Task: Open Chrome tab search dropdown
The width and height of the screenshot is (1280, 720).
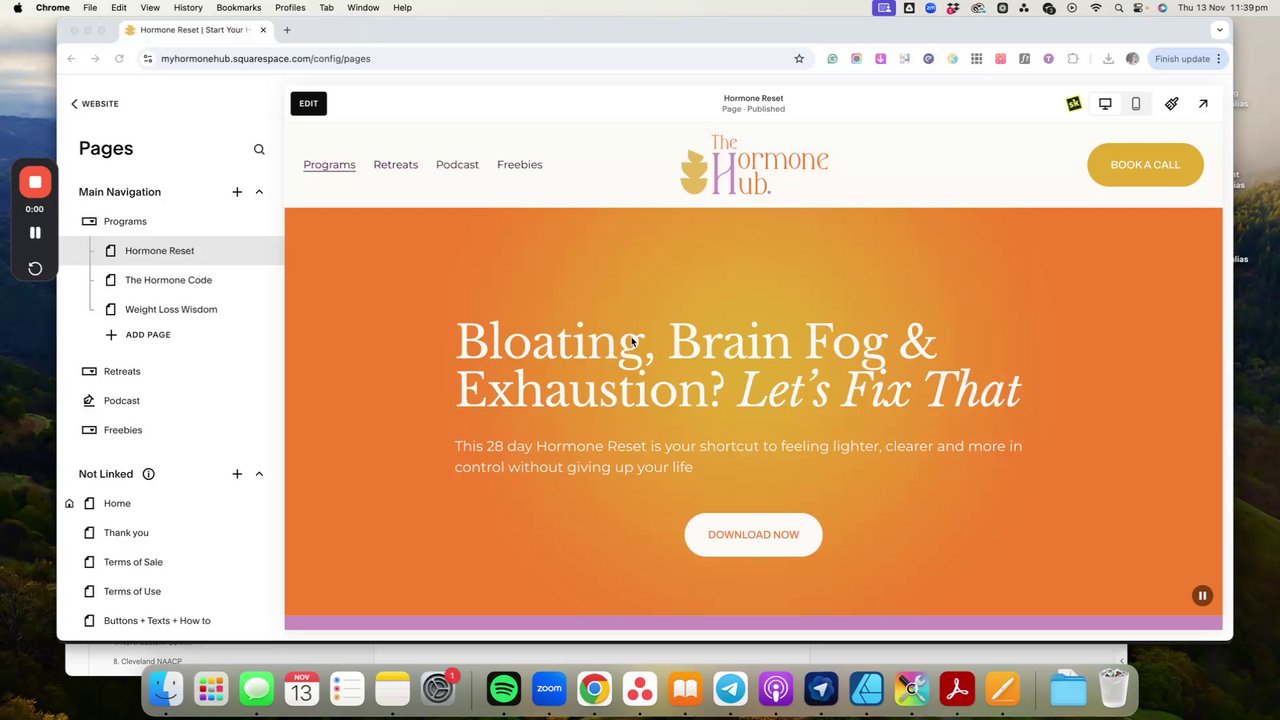Action: point(1219,30)
